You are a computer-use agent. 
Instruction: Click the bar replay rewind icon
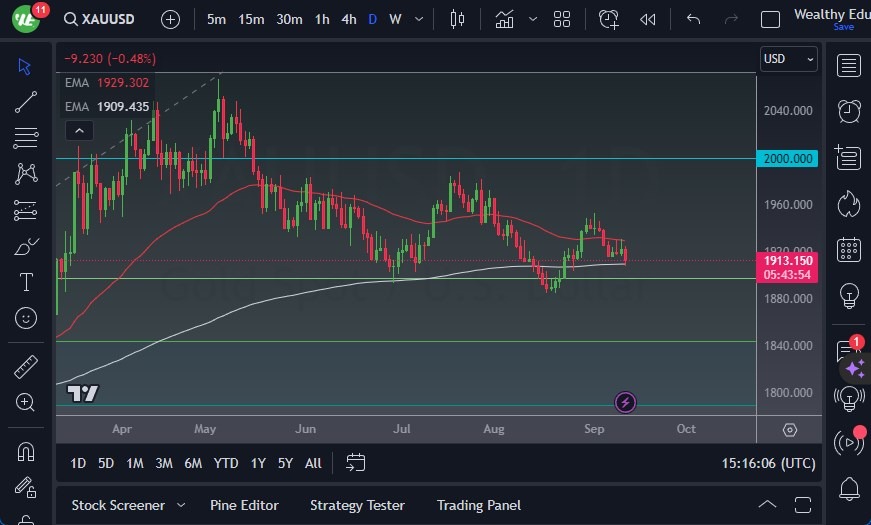pyautogui.click(x=648, y=19)
